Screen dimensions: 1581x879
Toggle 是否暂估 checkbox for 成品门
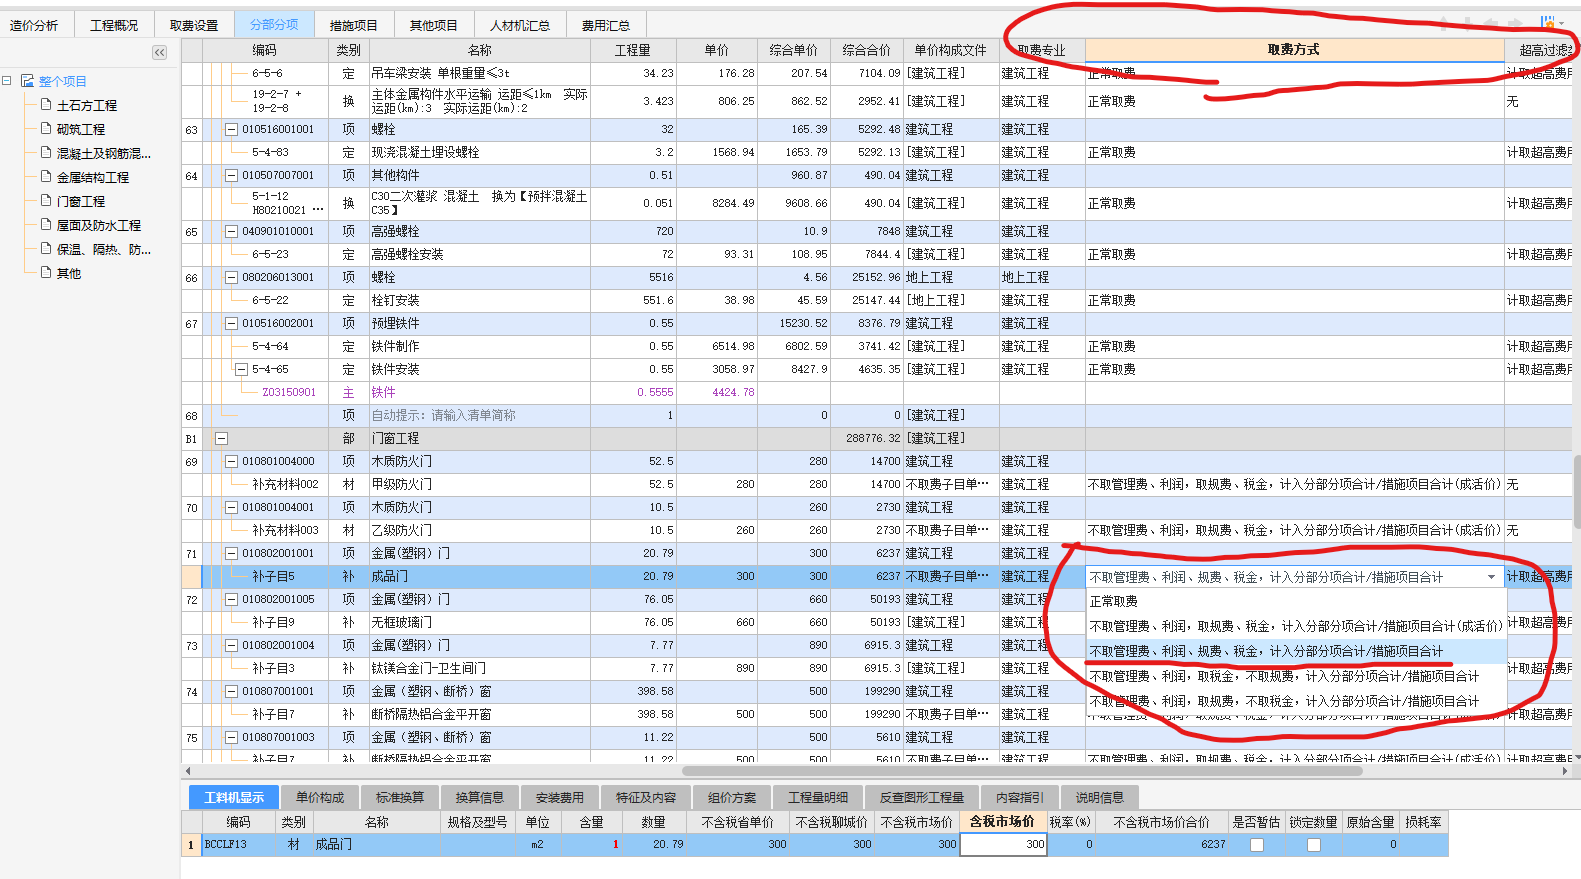(1257, 845)
